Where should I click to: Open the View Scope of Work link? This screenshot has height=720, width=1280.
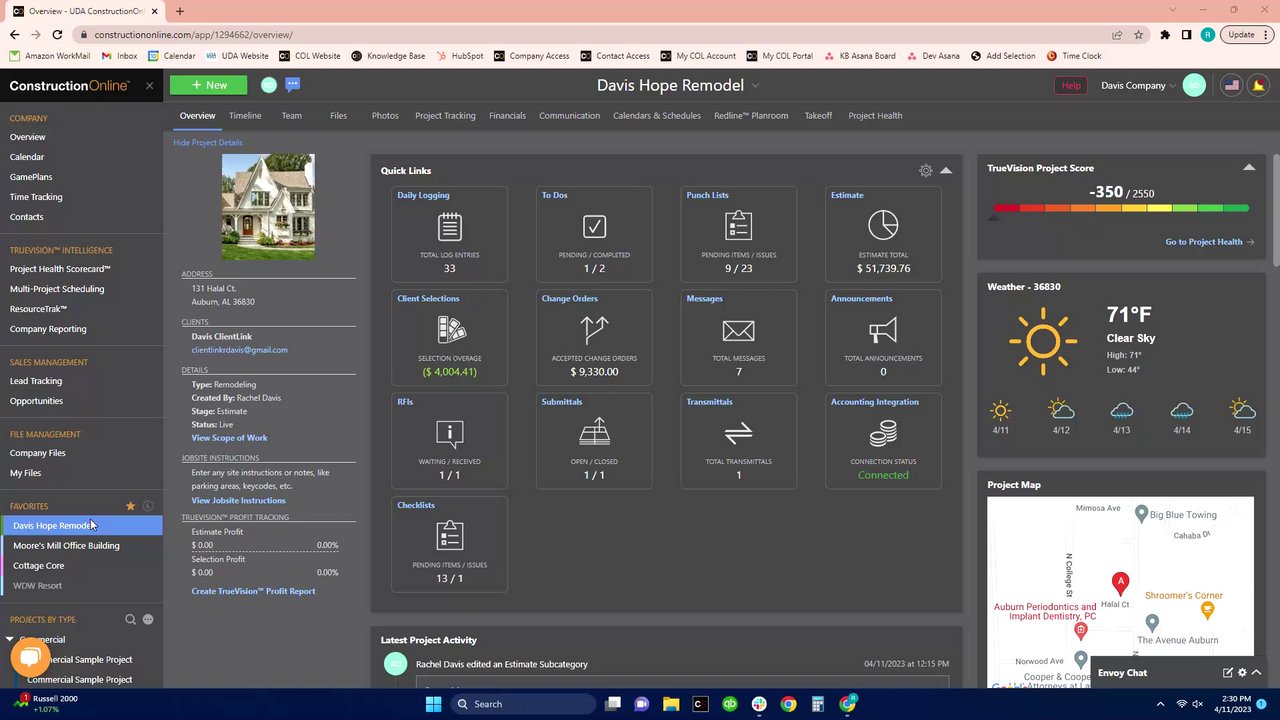click(x=229, y=438)
